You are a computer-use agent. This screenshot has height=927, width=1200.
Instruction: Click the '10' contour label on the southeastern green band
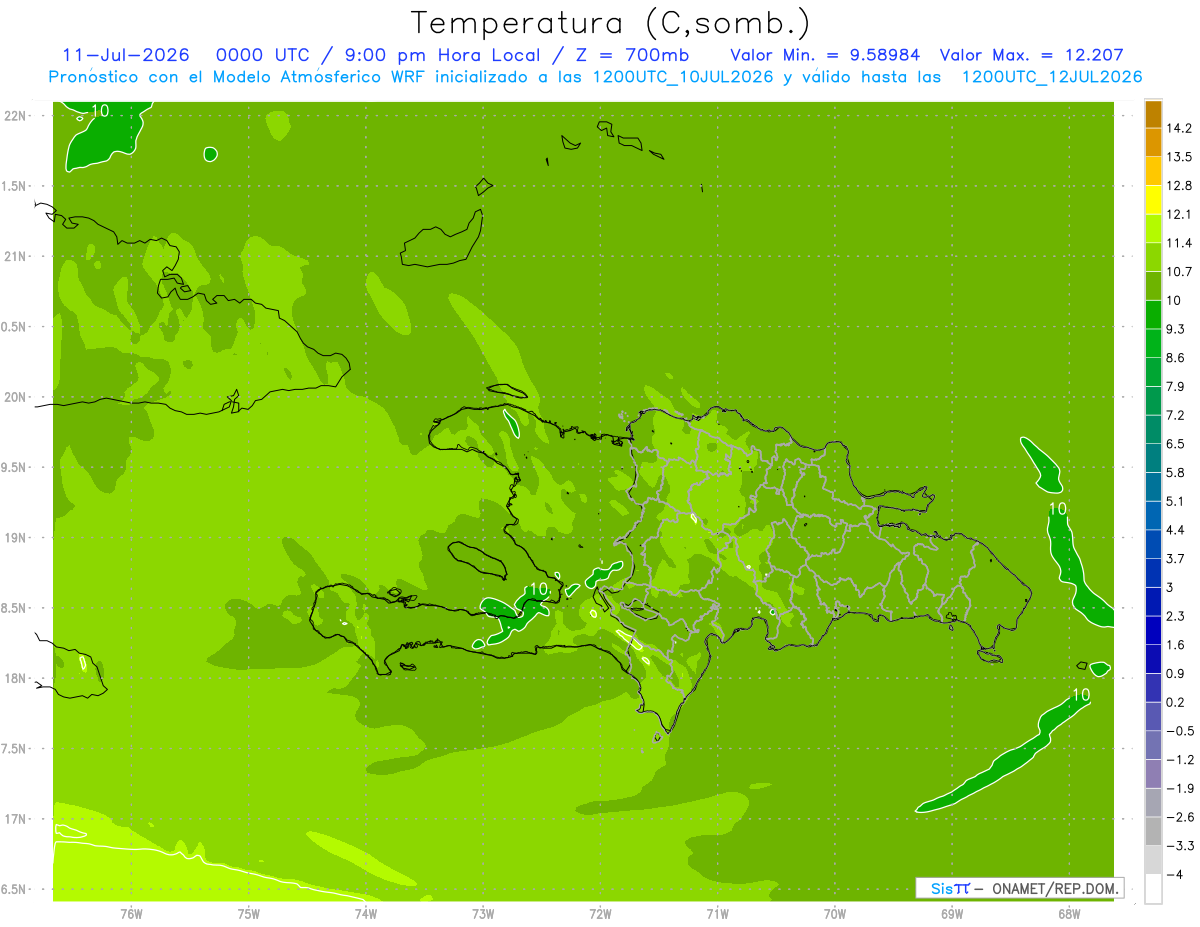1081,694
